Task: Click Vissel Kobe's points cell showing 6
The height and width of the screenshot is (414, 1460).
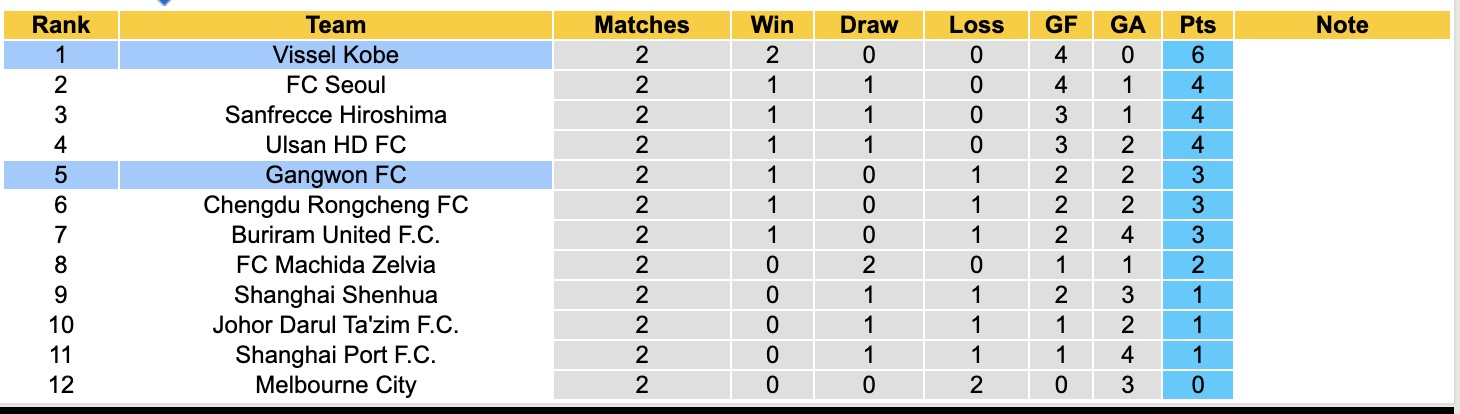Action: click(1197, 55)
